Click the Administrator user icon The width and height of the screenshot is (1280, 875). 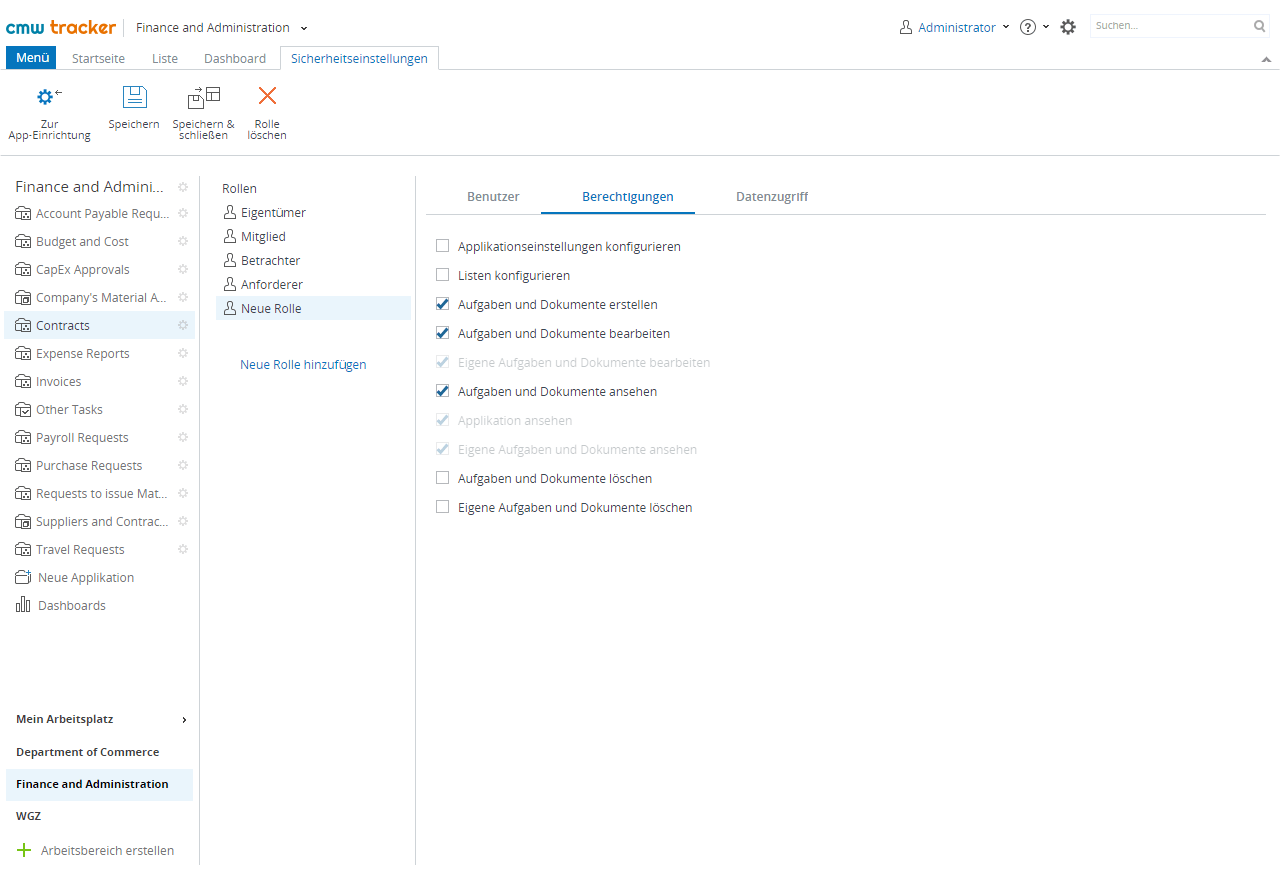(906, 27)
